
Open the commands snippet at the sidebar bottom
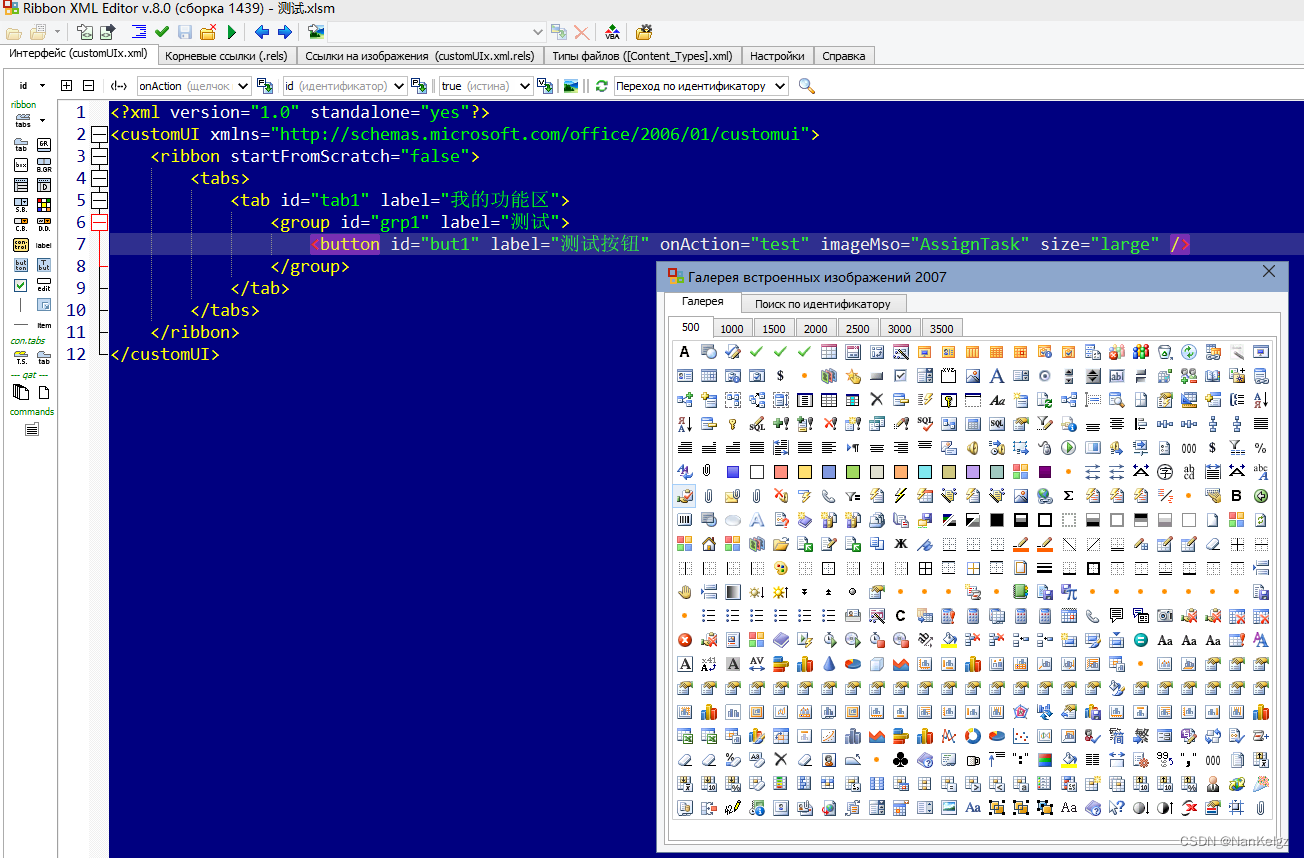click(x=31, y=428)
